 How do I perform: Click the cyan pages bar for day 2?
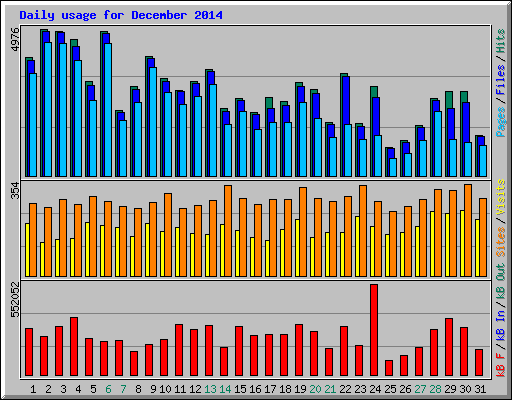[x=48, y=109]
